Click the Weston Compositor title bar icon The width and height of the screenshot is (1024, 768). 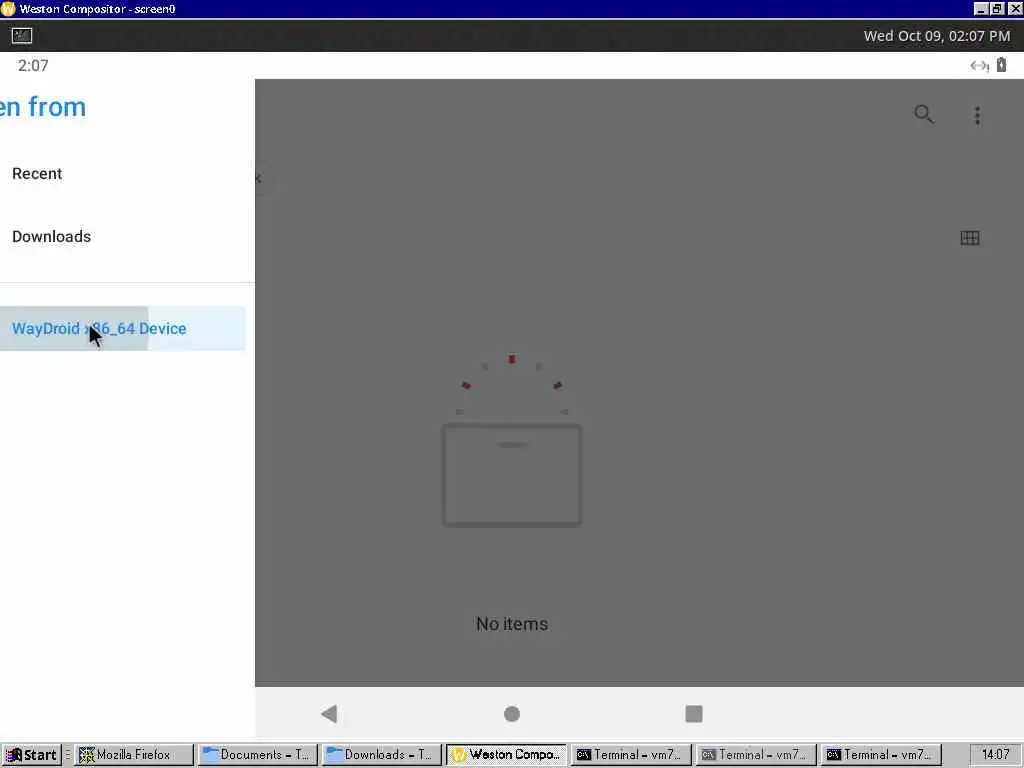tap(8, 8)
